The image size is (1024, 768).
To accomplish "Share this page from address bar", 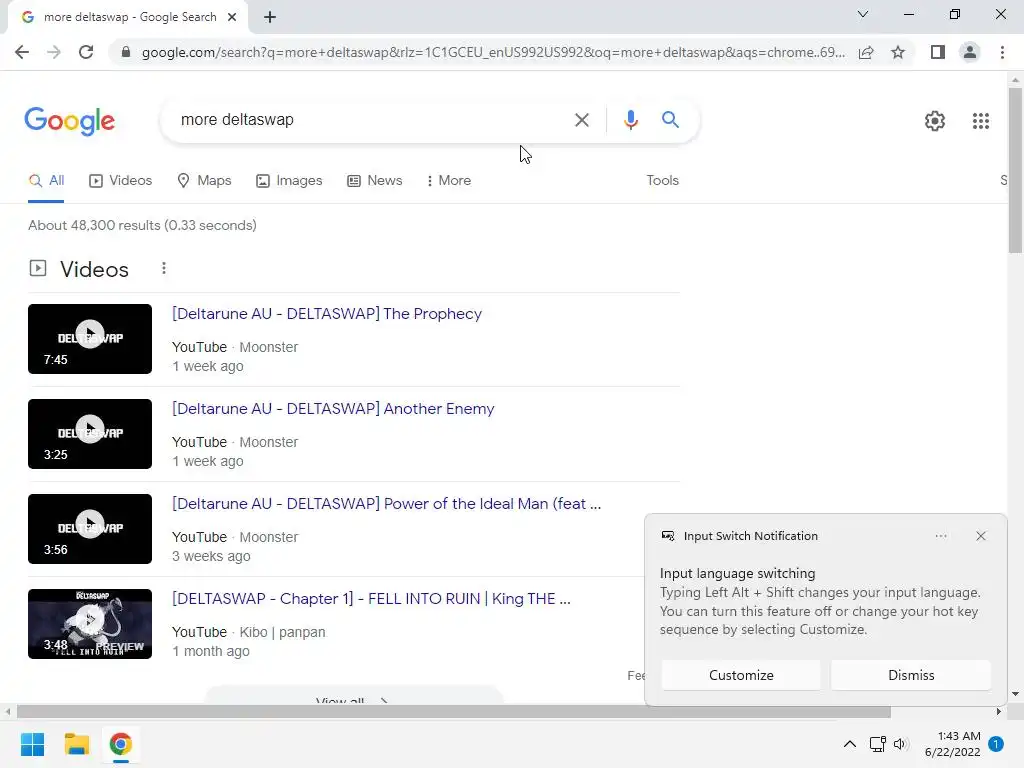I will click(x=866, y=52).
